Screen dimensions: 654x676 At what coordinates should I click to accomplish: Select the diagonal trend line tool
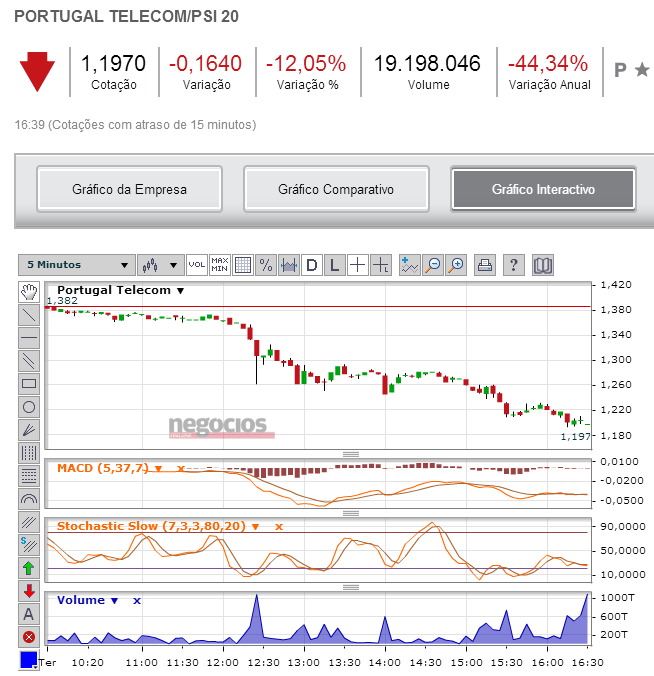coord(29,315)
